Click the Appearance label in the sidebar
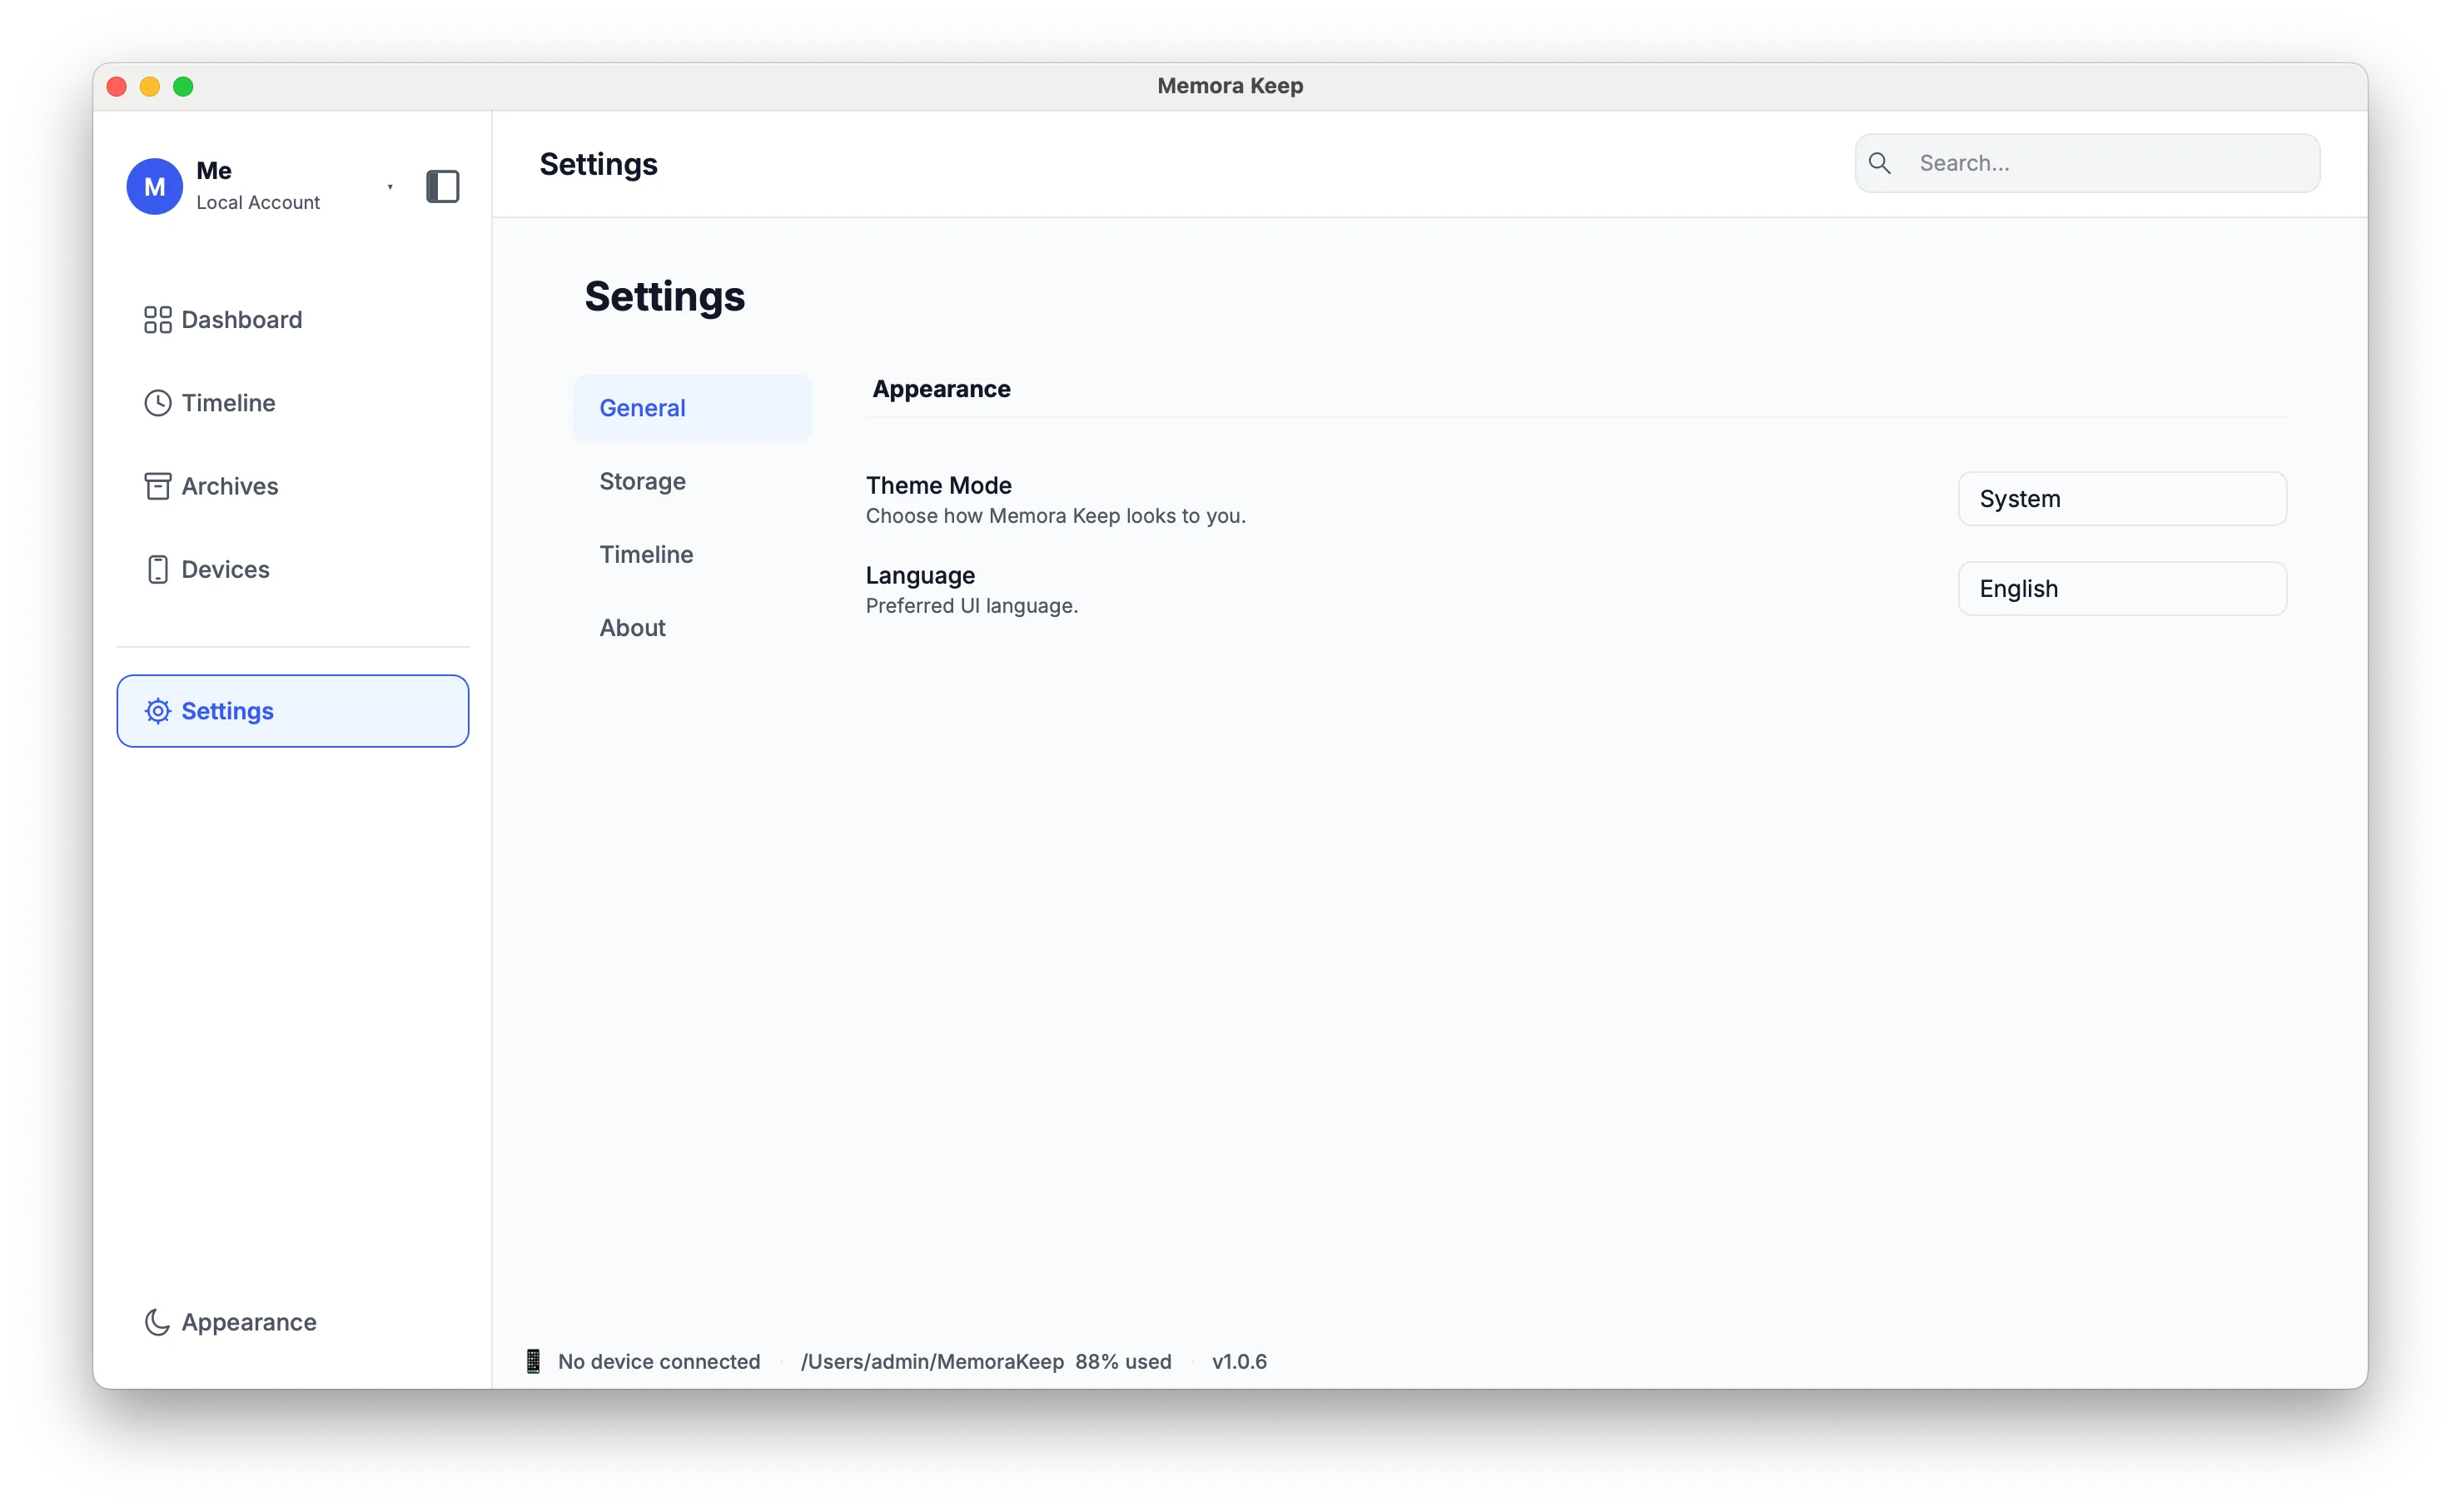This screenshot has width=2461, height=1512. pyautogui.click(x=248, y=1322)
